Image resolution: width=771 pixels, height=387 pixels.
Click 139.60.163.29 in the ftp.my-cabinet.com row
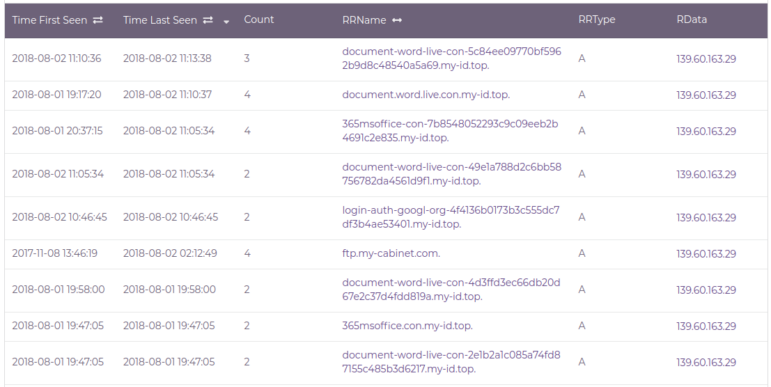coord(706,254)
